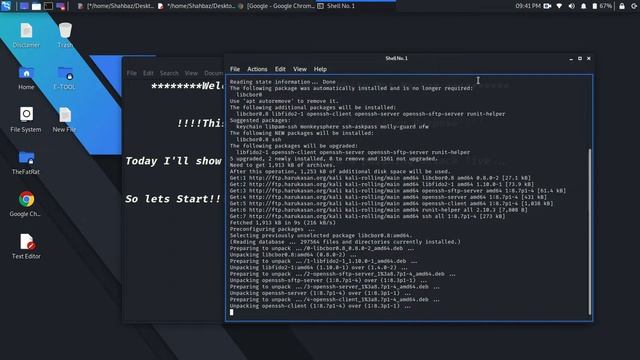This screenshot has height=360, width=640.
Task: Click the screen recorder tray icon
Action: [x=547, y=6]
